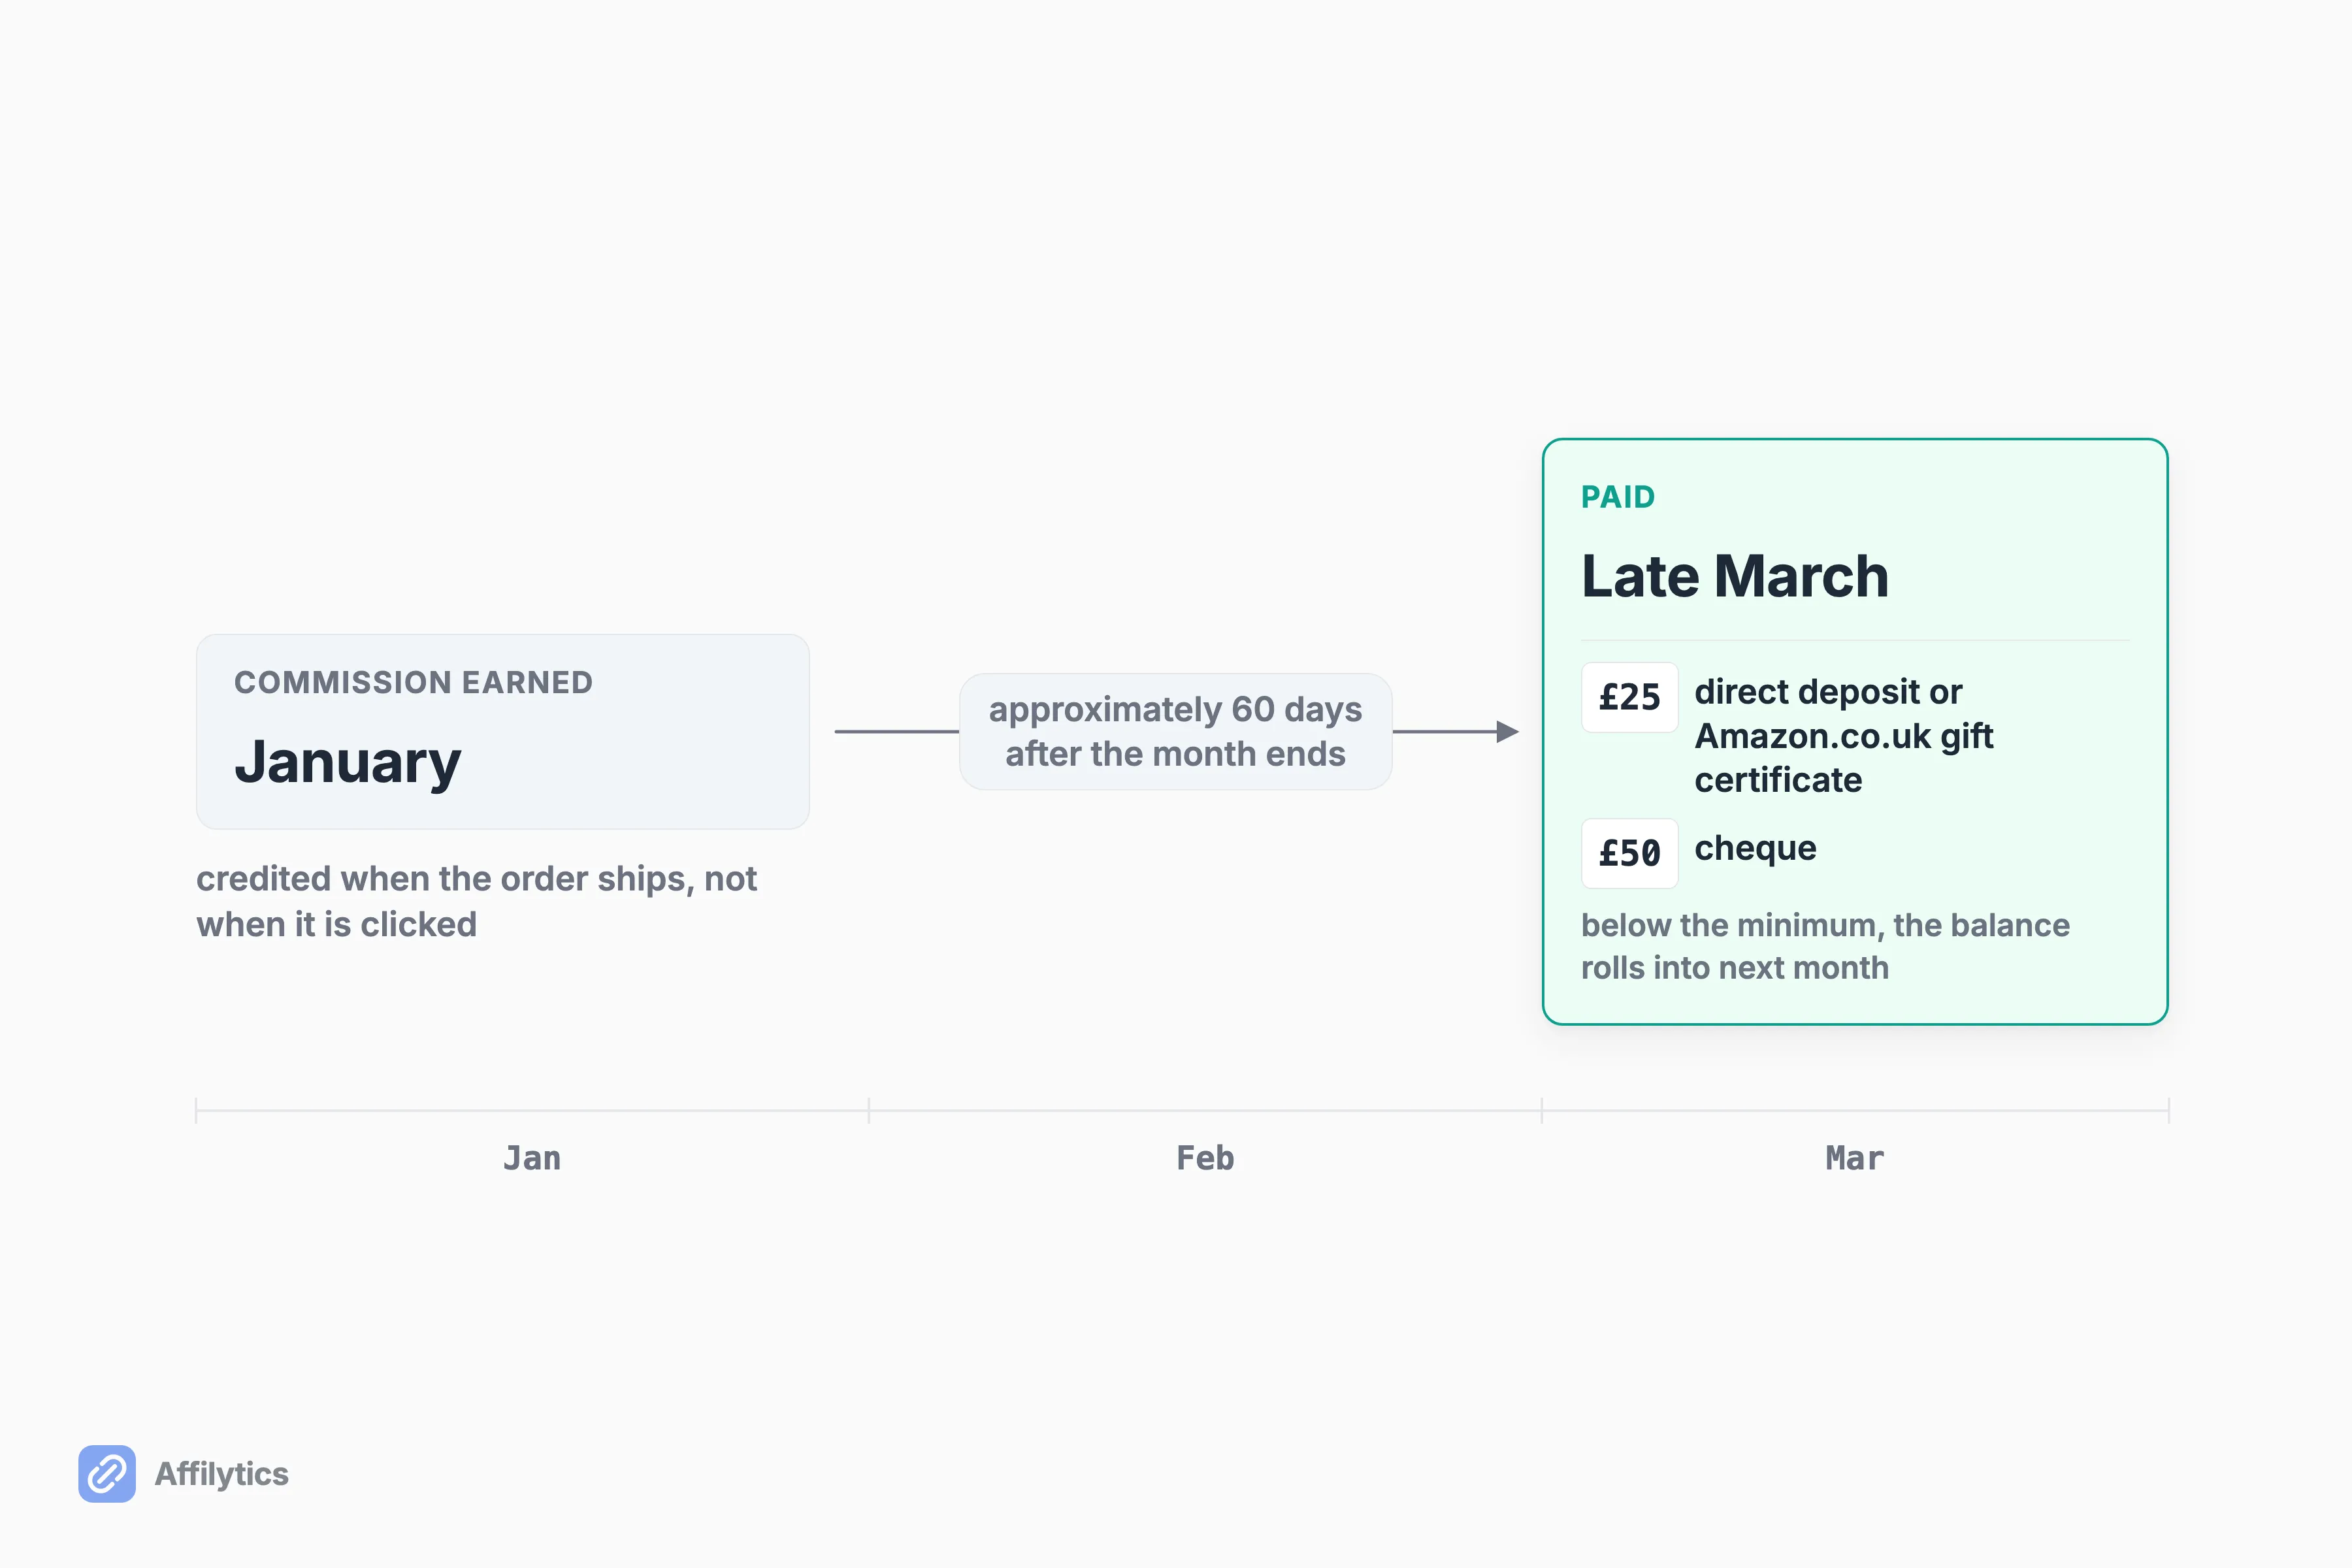The height and width of the screenshot is (1568, 2352).
Task: Click the credited when order ships caption
Action: click(x=476, y=901)
